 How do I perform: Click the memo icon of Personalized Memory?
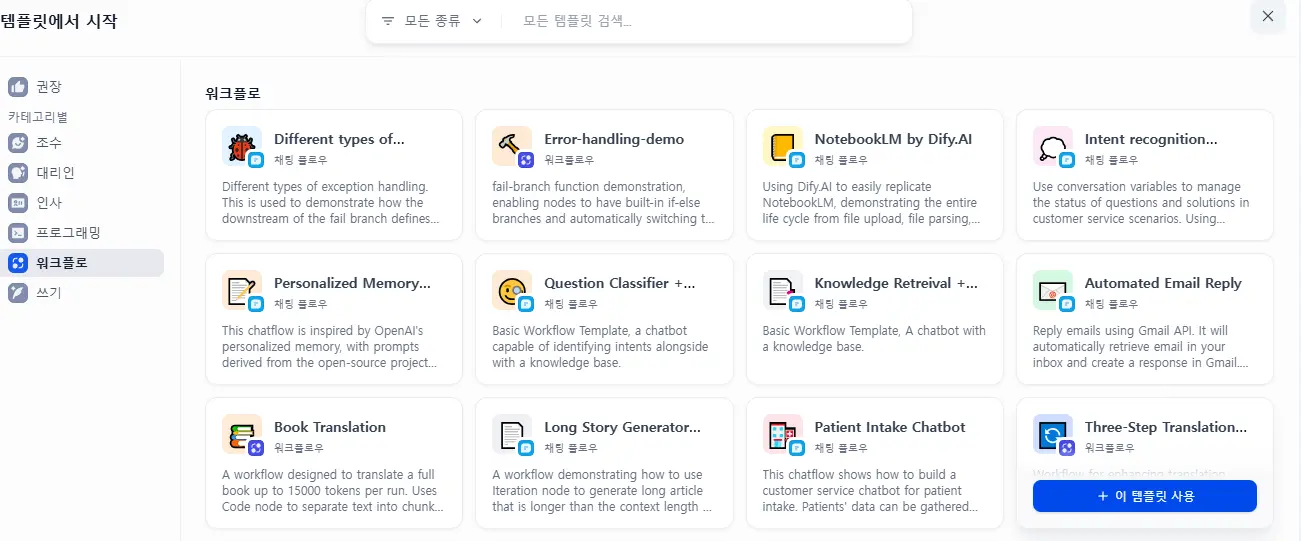241,290
